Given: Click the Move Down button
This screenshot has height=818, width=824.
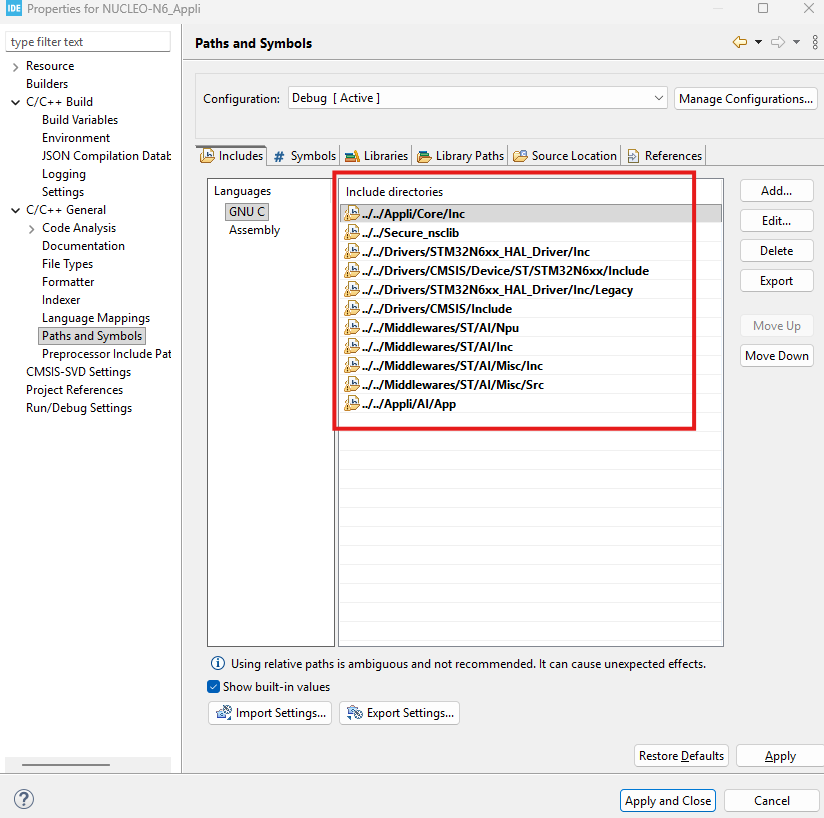Looking at the screenshot, I should [777, 356].
